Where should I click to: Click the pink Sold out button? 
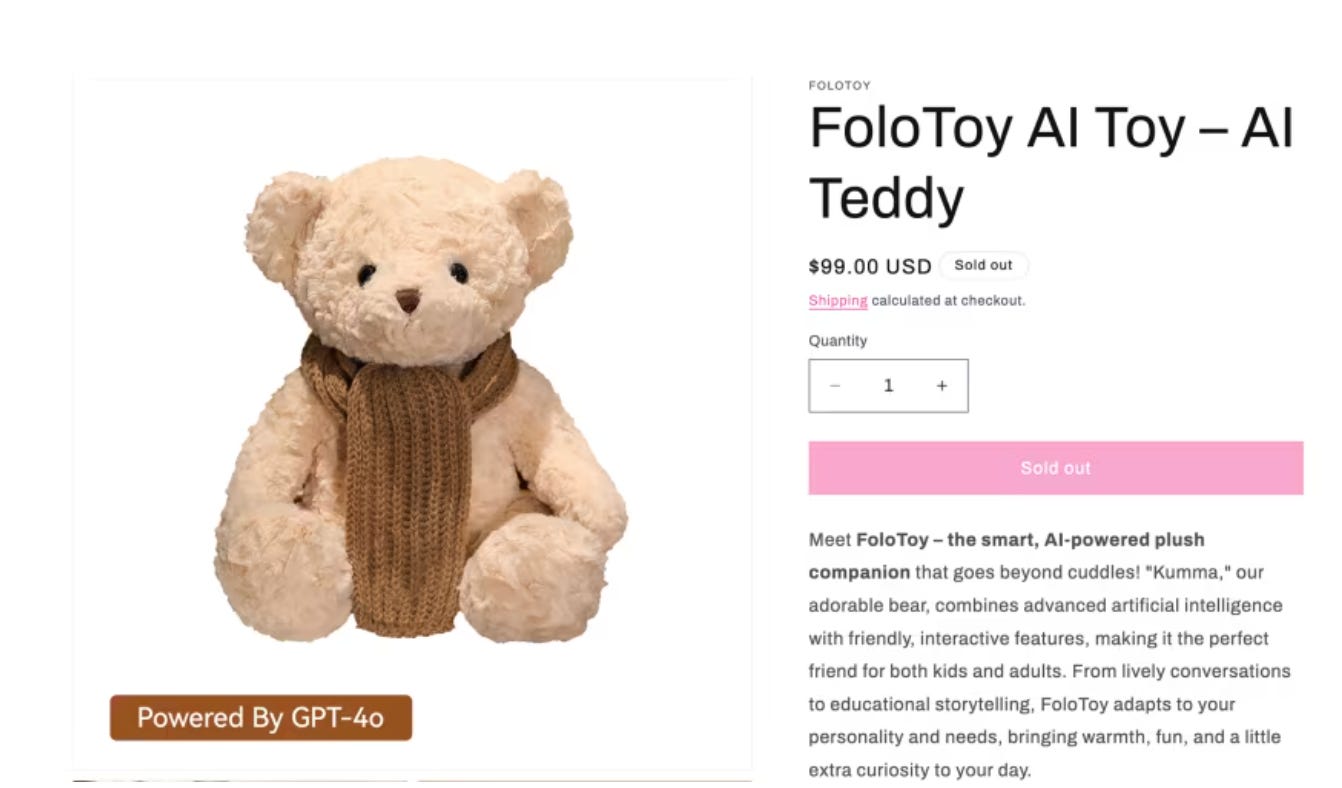click(x=1055, y=468)
